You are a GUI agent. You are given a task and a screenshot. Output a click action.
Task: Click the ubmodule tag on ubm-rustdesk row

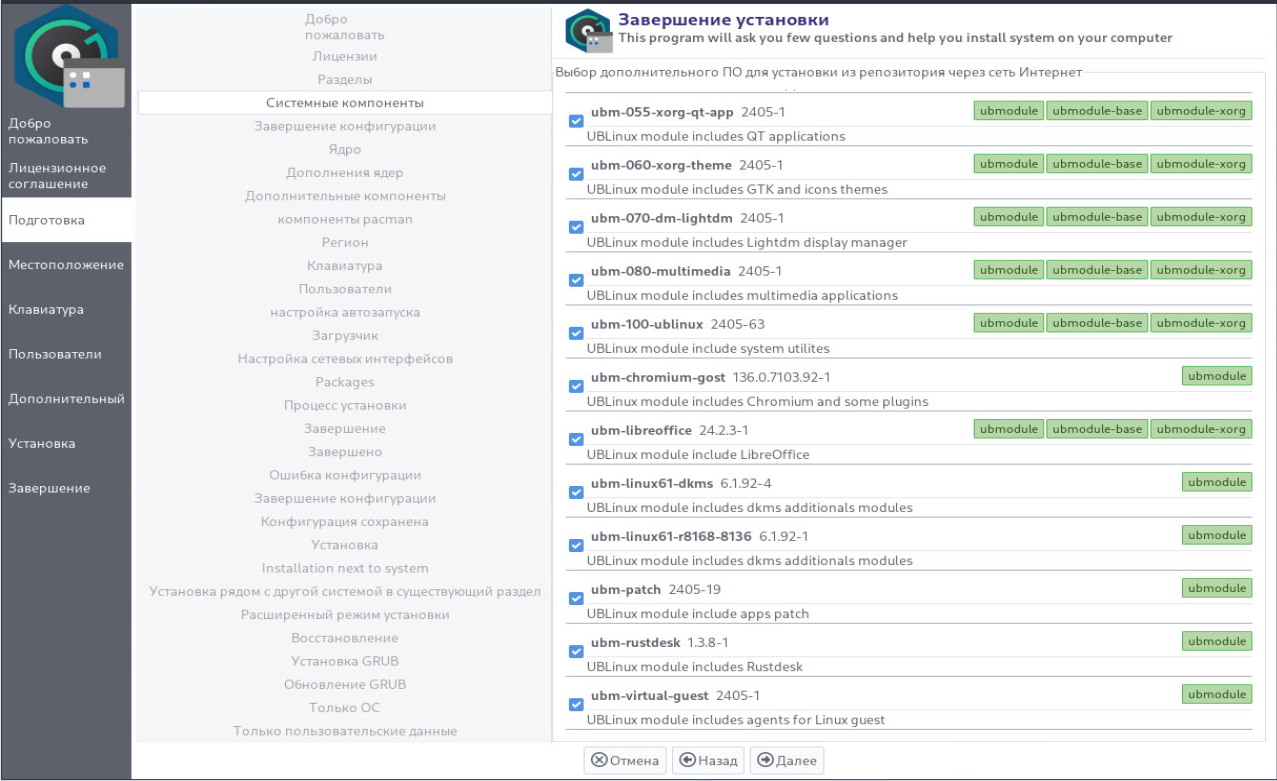click(1216, 641)
